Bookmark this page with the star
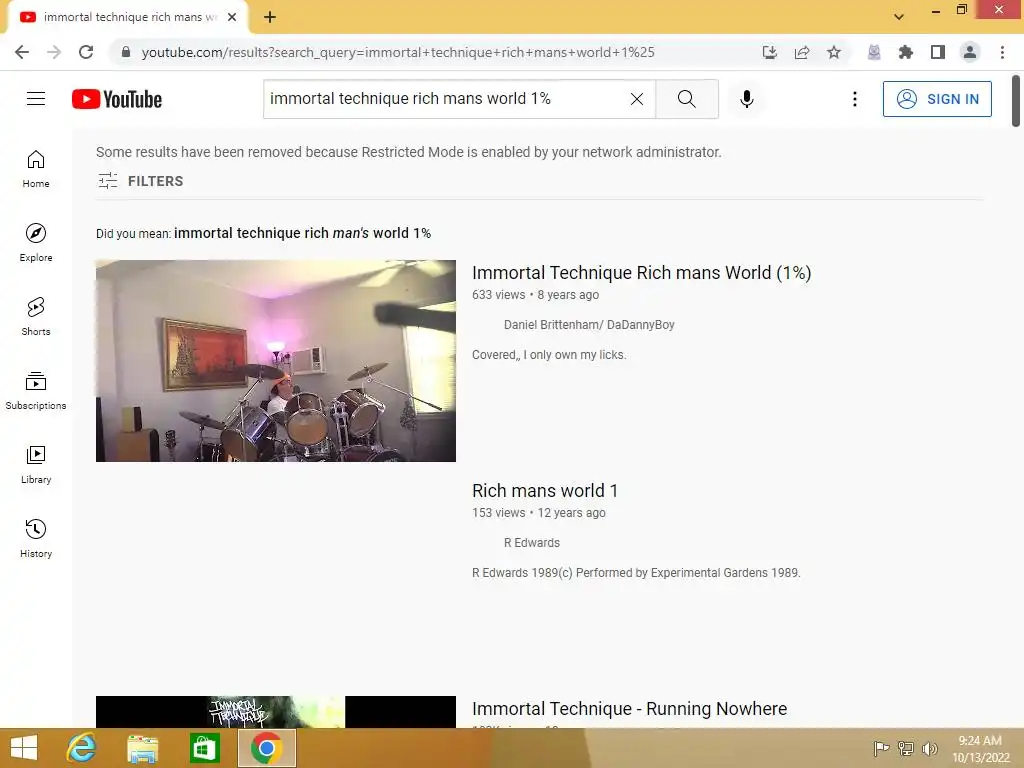This screenshot has height=768, width=1024. [834, 52]
